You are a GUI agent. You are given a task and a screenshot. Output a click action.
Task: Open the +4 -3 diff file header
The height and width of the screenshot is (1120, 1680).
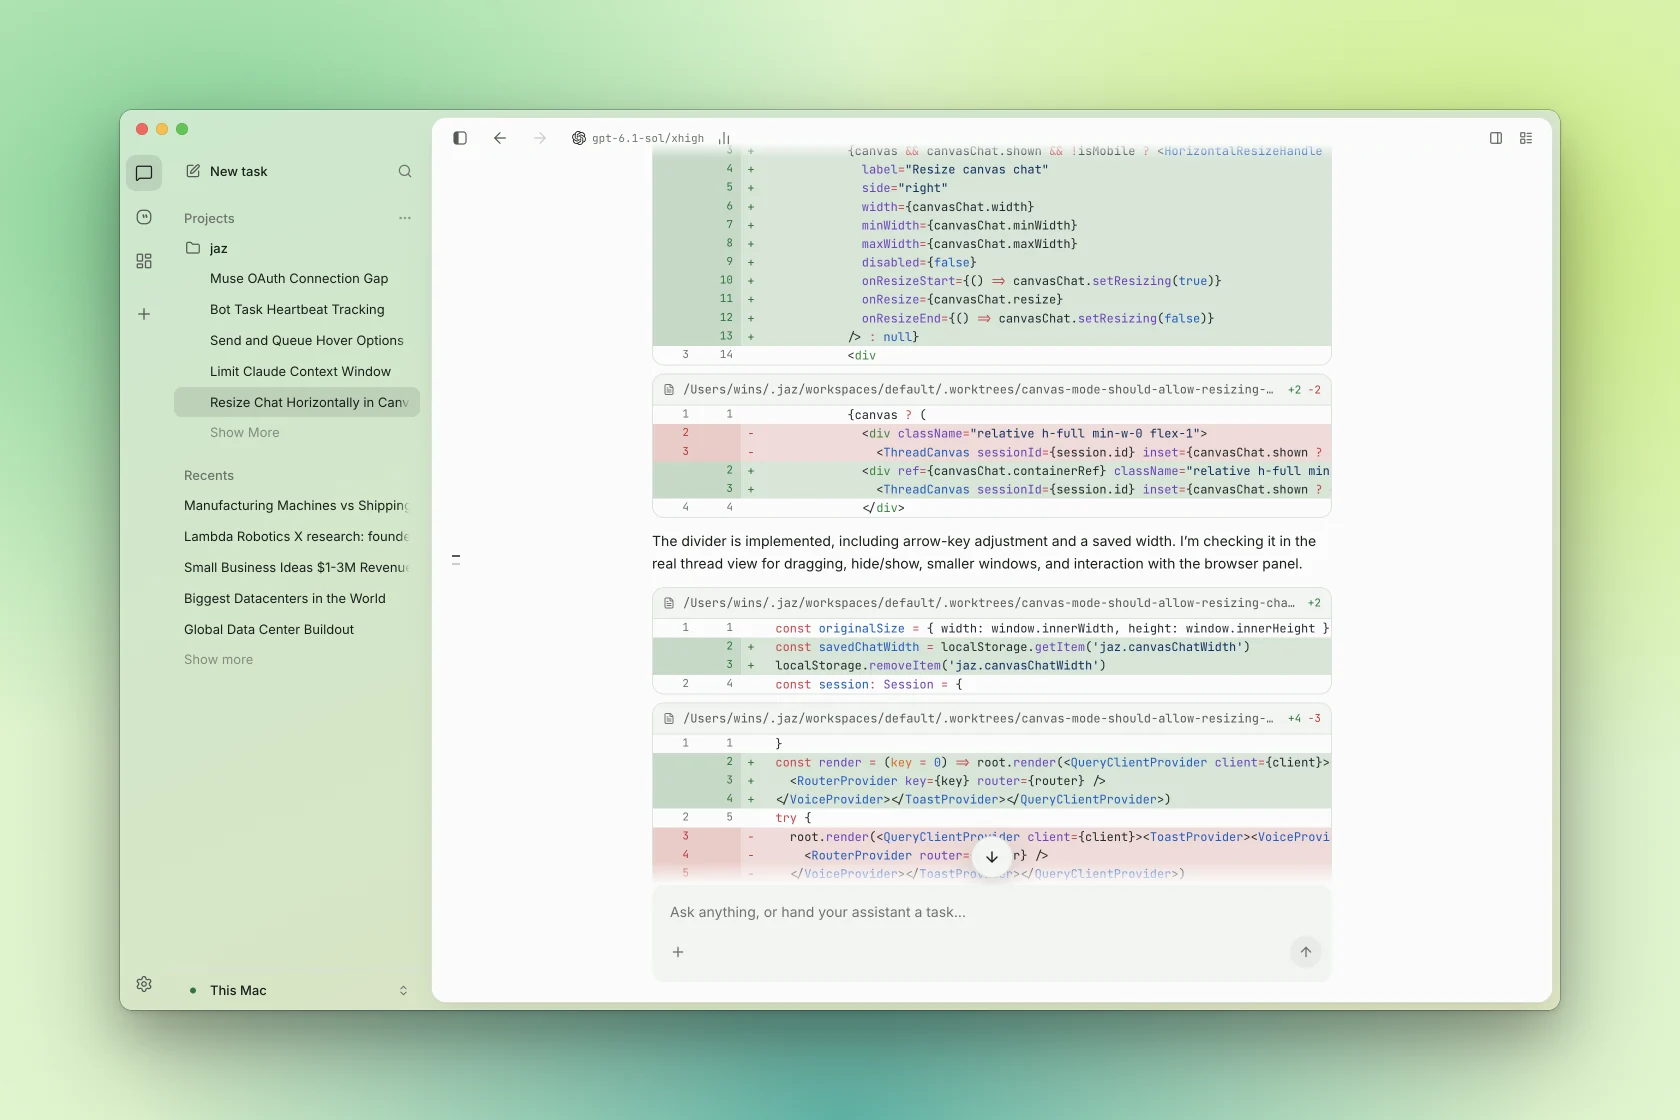coord(991,718)
